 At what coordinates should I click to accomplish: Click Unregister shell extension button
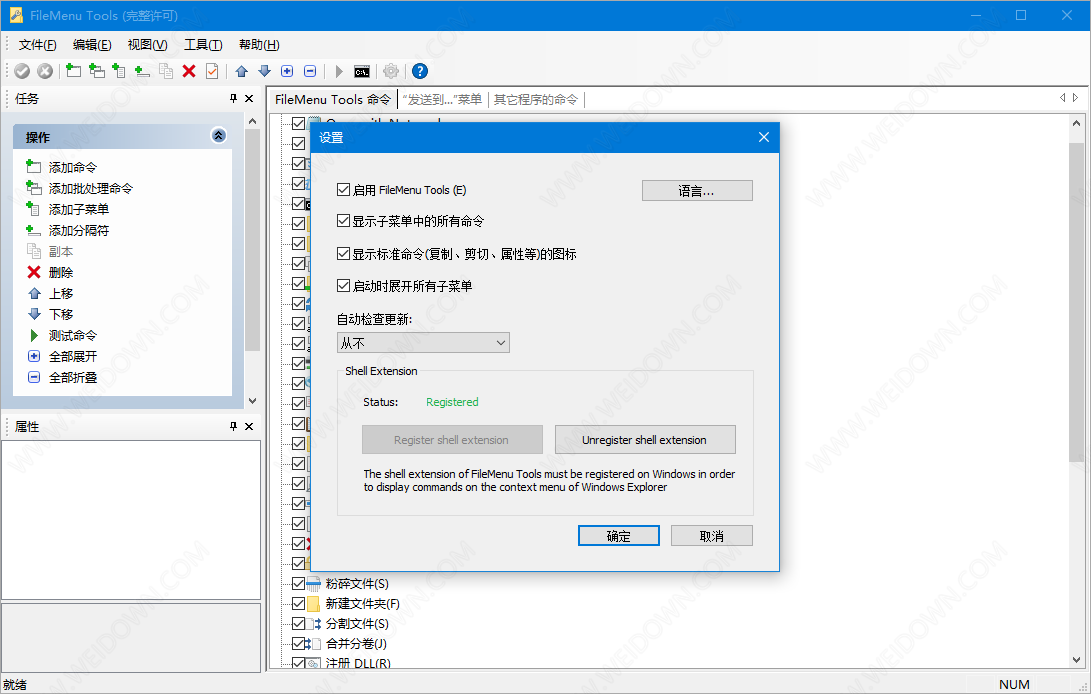click(645, 440)
